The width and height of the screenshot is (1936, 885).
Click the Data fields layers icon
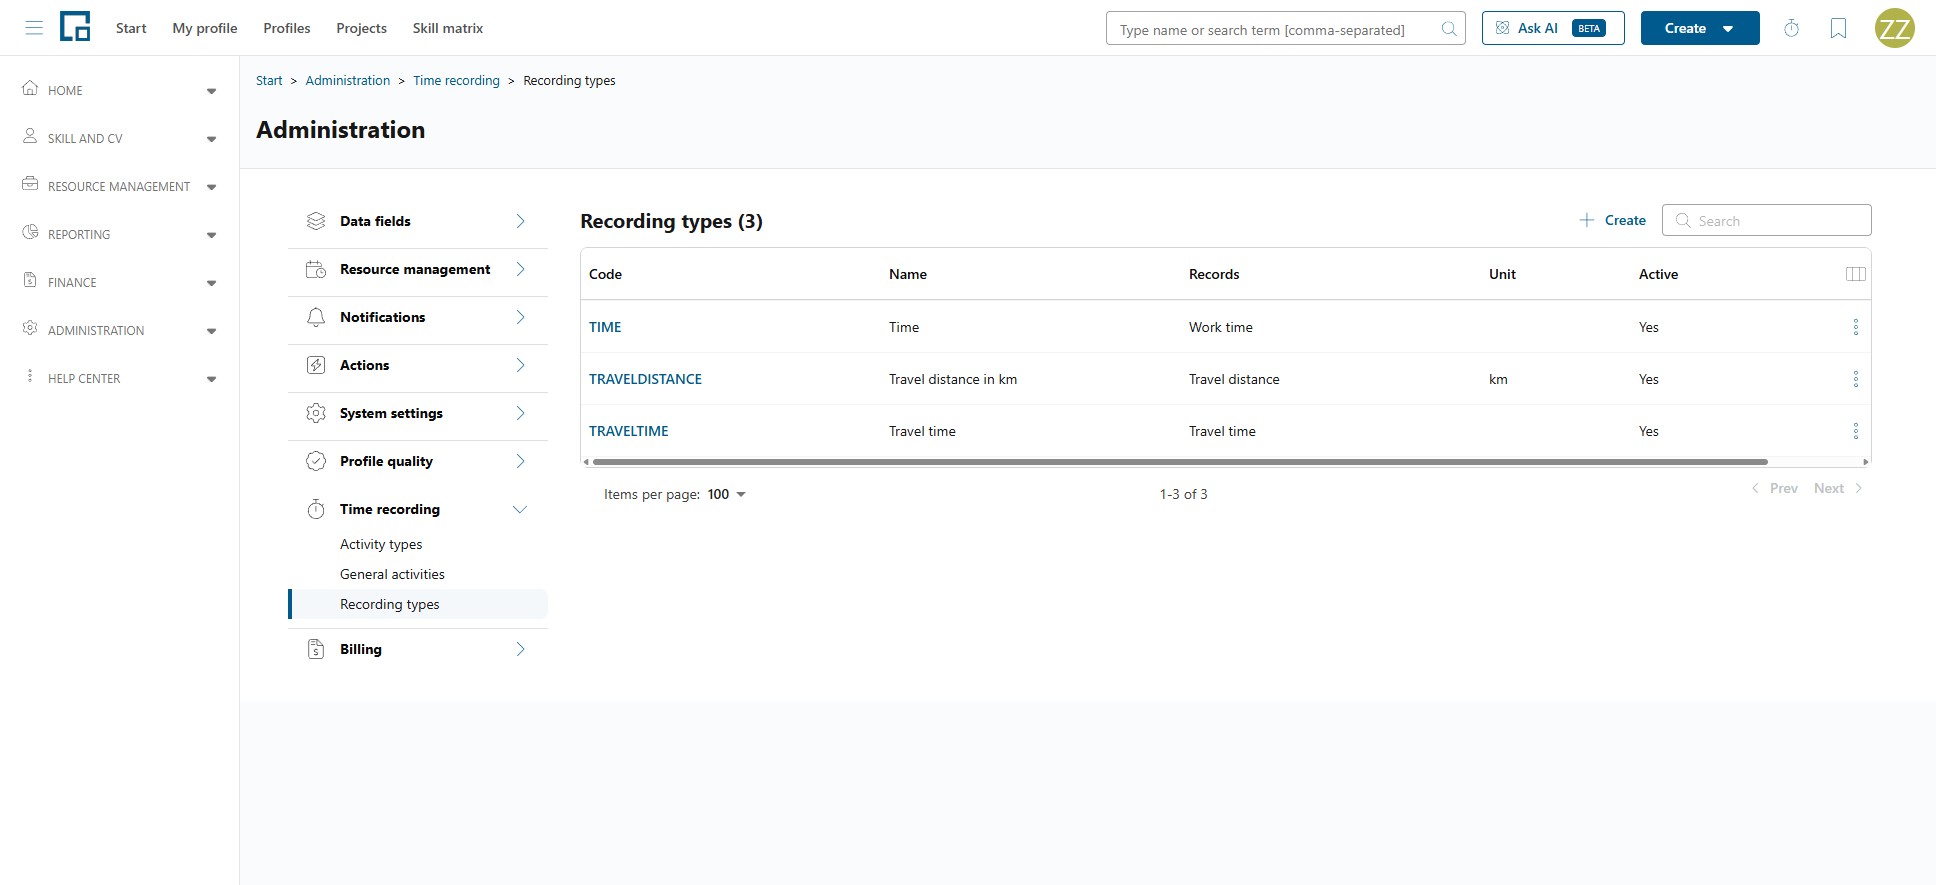pos(316,221)
